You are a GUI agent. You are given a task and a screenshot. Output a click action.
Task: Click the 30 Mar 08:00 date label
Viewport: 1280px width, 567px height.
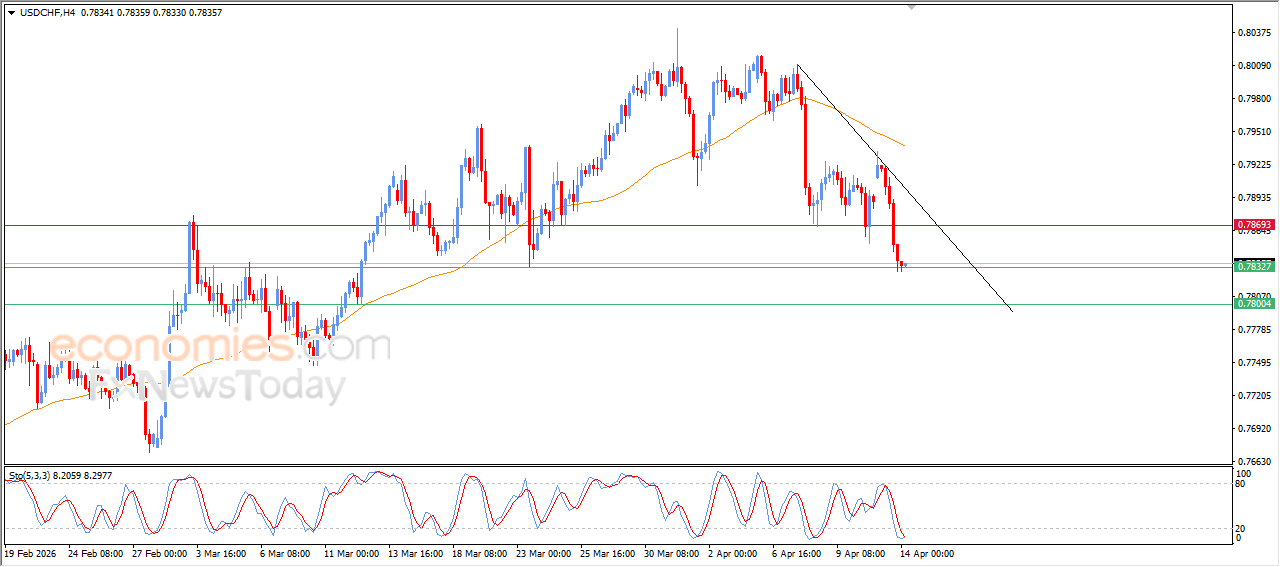pyautogui.click(x=671, y=553)
